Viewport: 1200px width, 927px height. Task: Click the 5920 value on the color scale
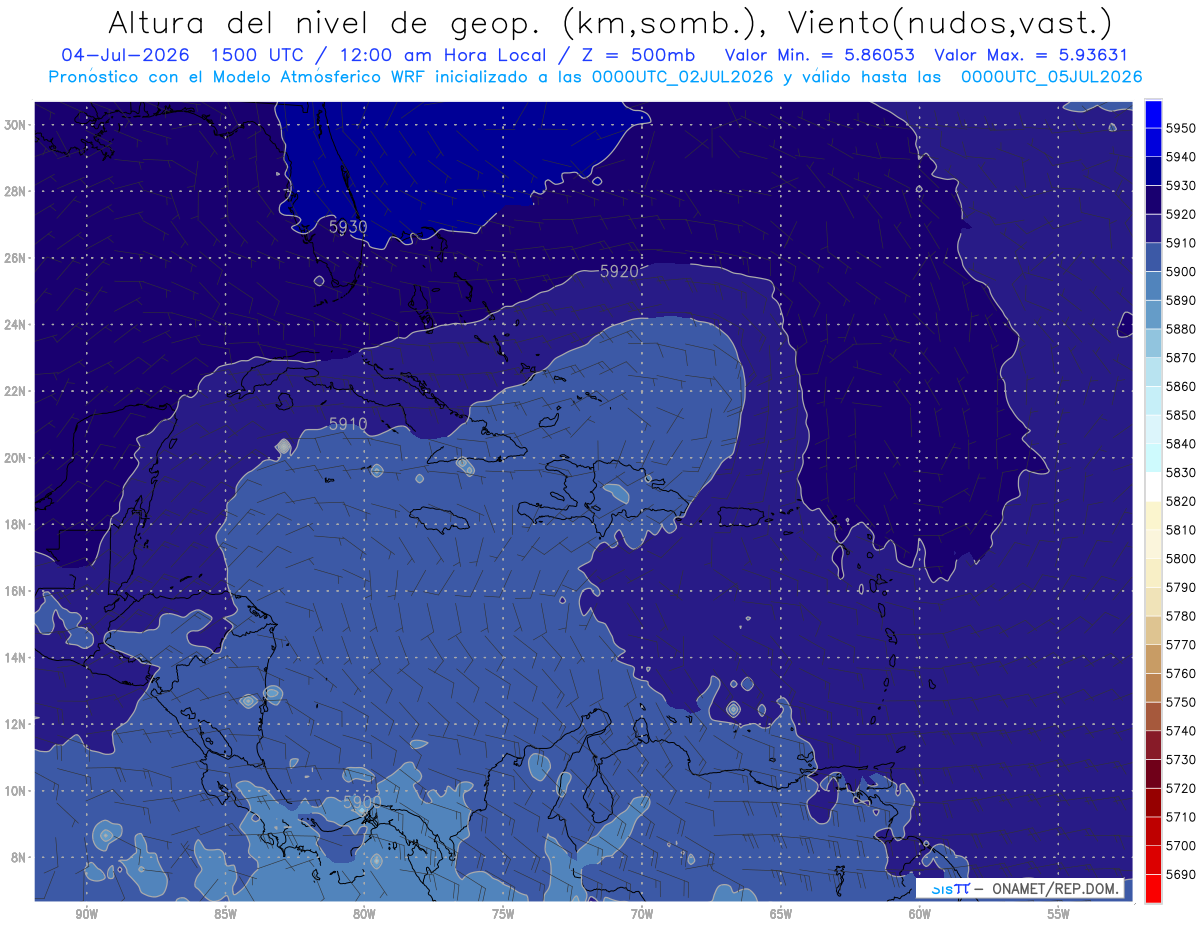(1181, 214)
